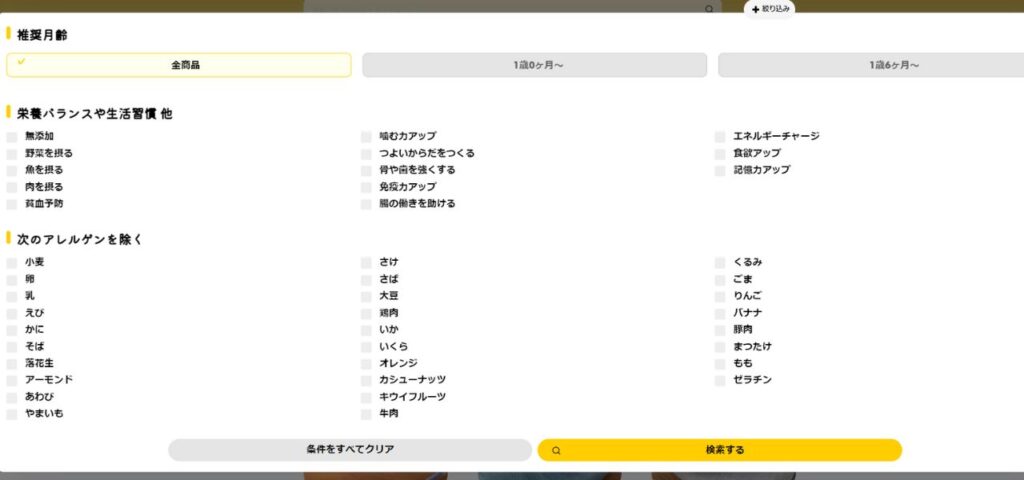Image resolution: width=1024 pixels, height=480 pixels.
Task: Select the 大豆 allergen checkbox
Action: pyautogui.click(x=366, y=297)
